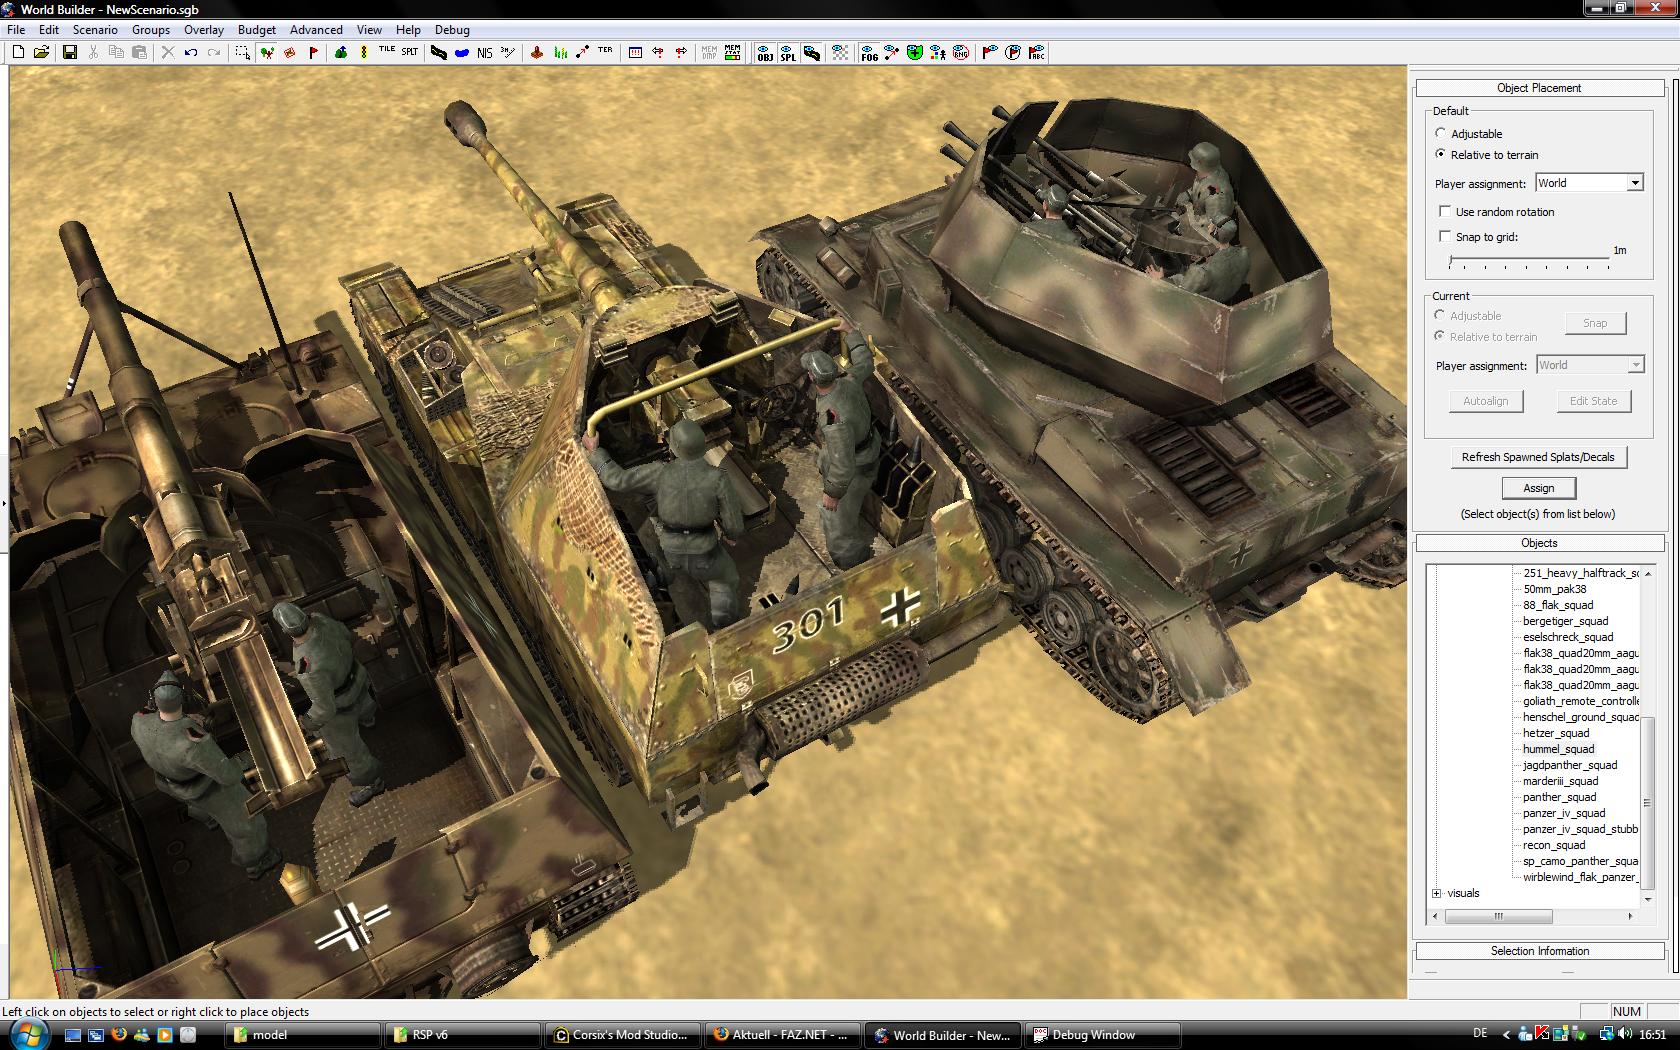
Task: Open the Selection Information panel header
Action: tap(1539, 951)
